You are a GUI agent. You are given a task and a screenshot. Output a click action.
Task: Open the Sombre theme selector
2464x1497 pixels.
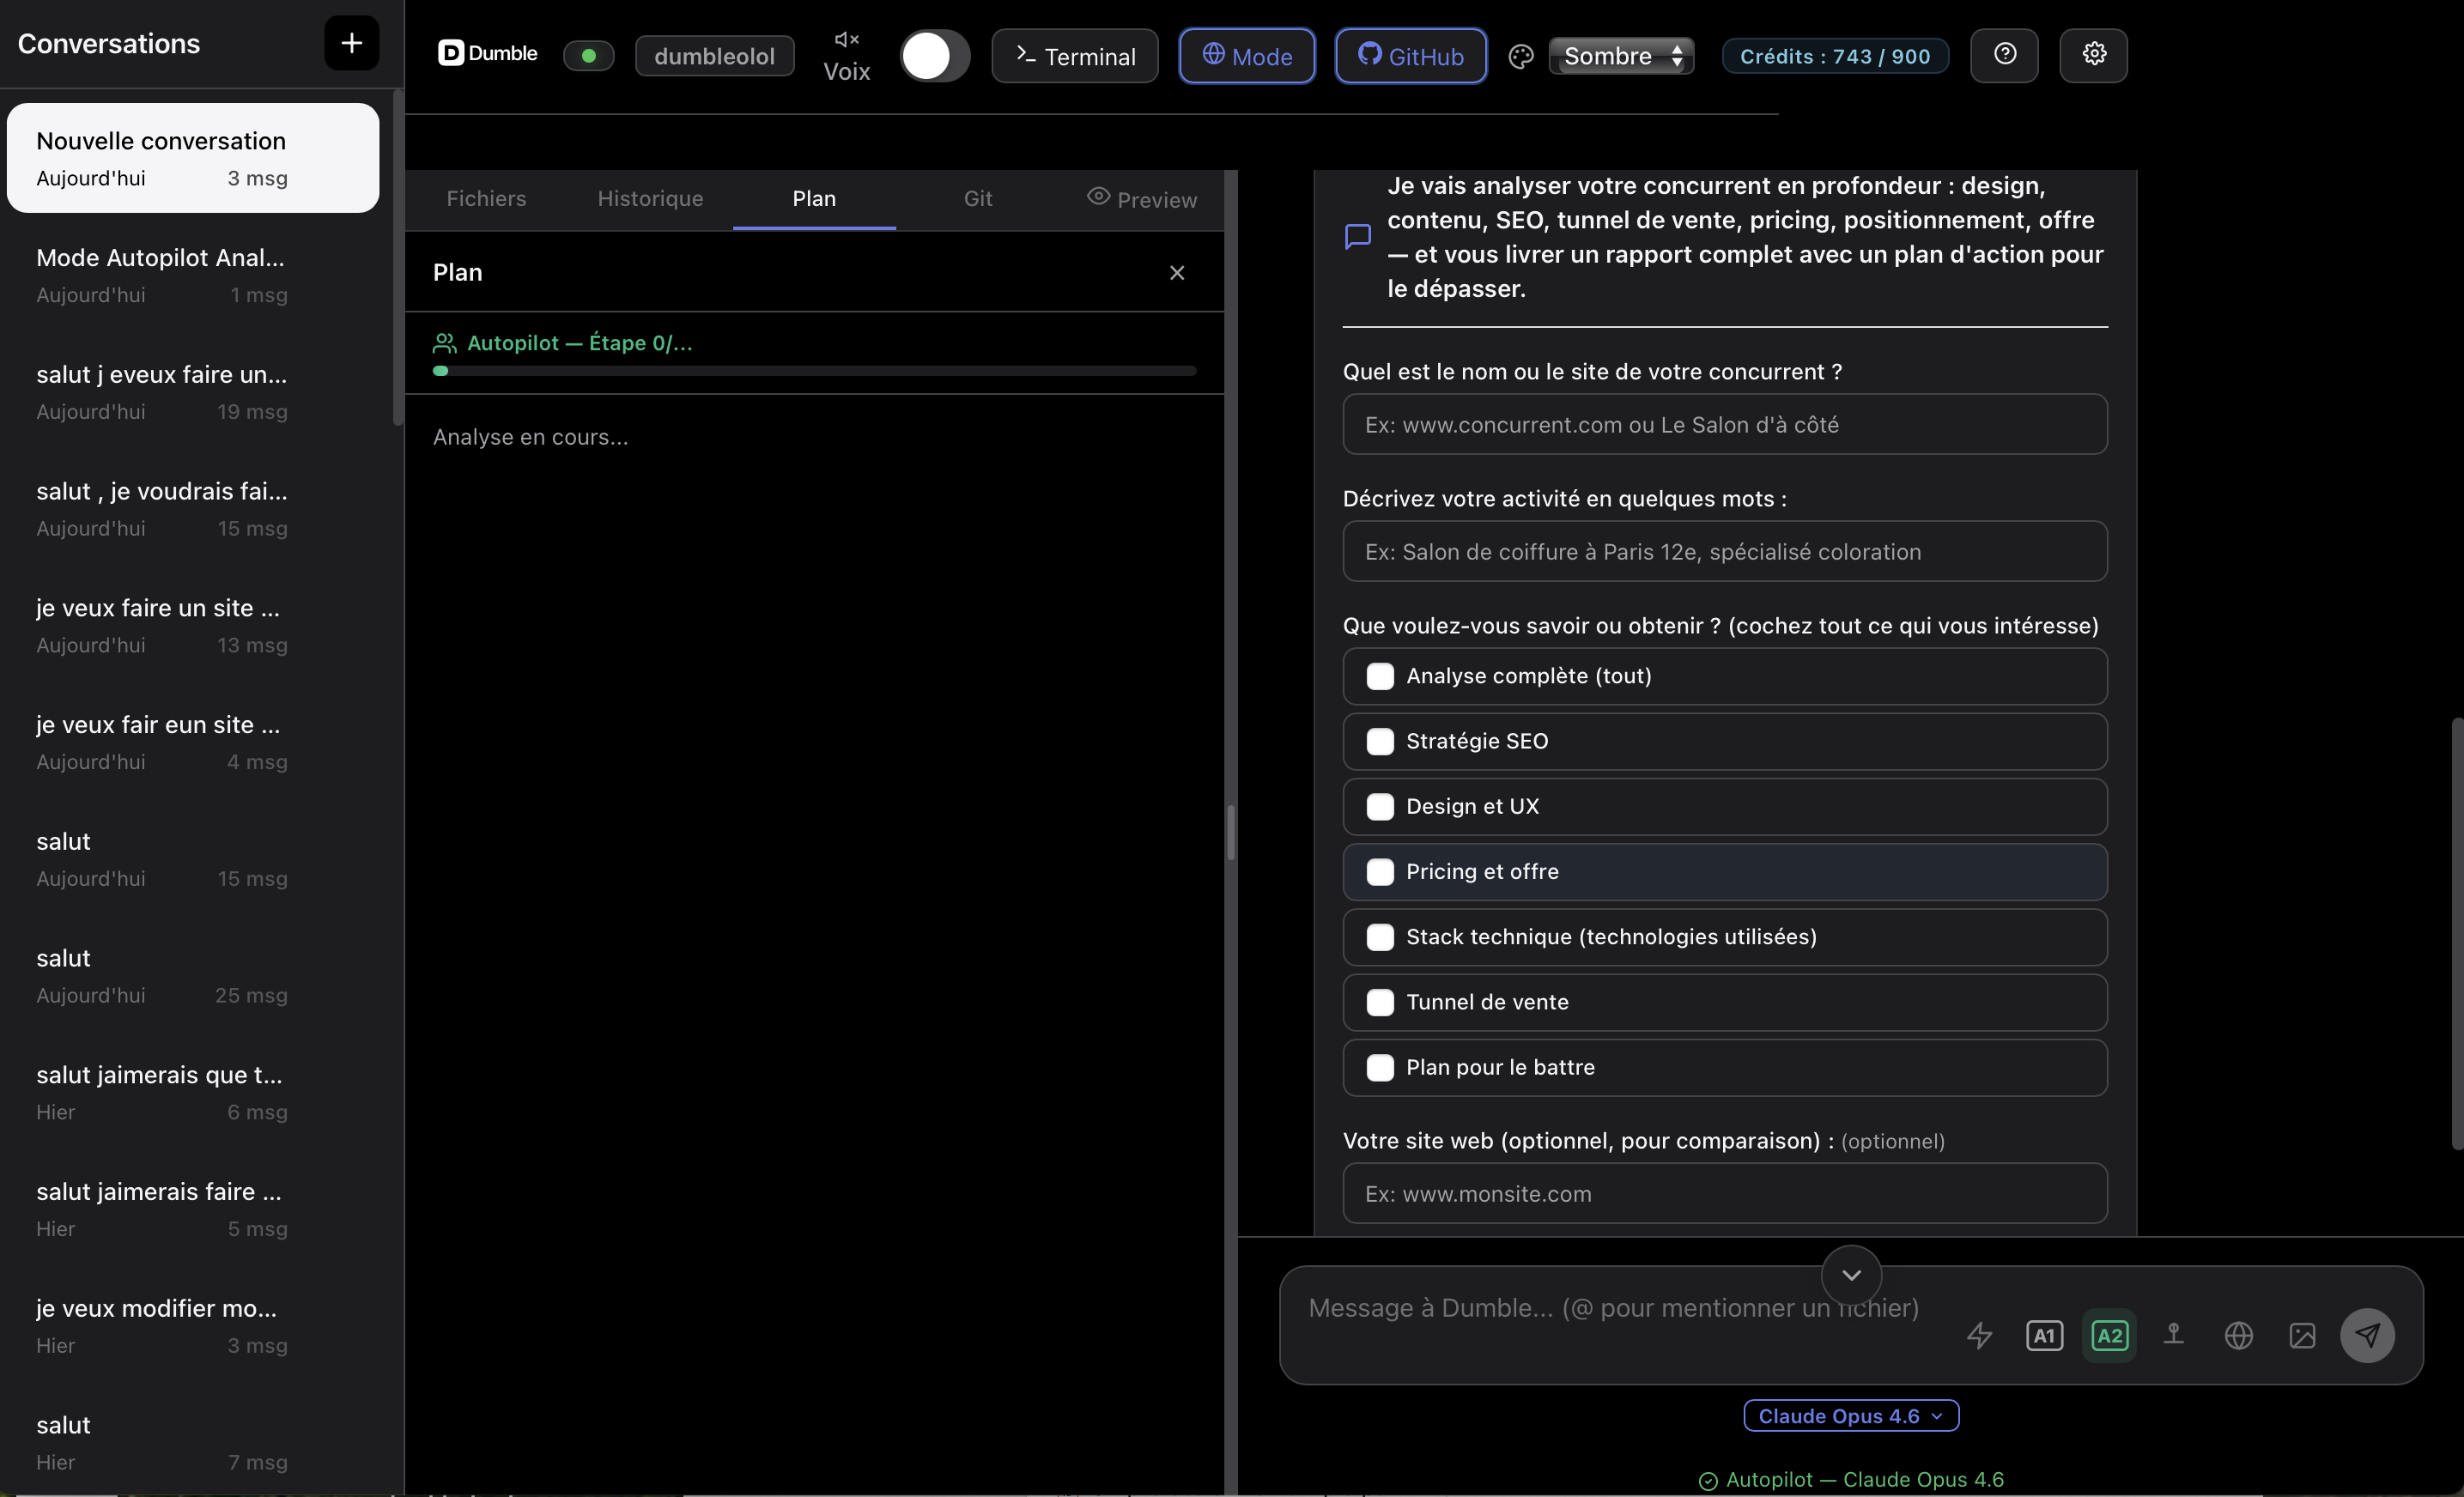1621,56
